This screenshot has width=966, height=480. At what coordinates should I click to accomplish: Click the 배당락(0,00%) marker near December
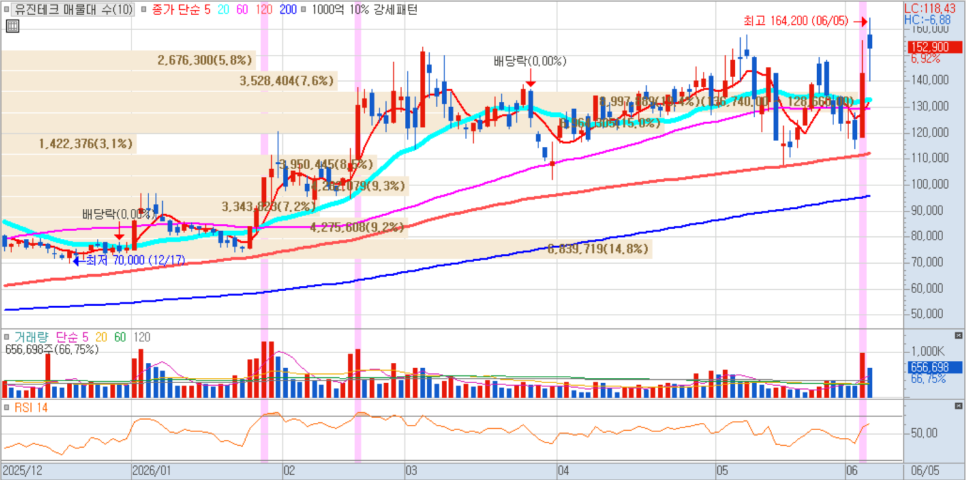tap(119, 214)
